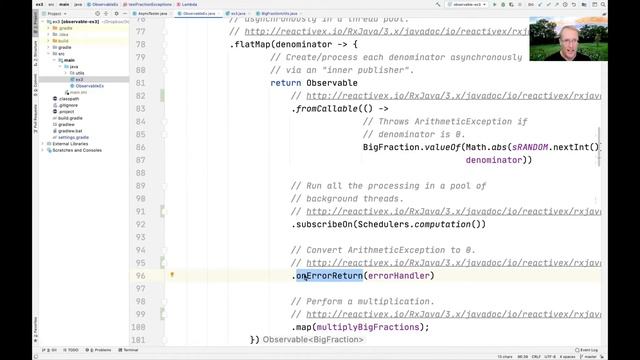
Task: Expand Scratches and Consoles node
Action: point(43,150)
